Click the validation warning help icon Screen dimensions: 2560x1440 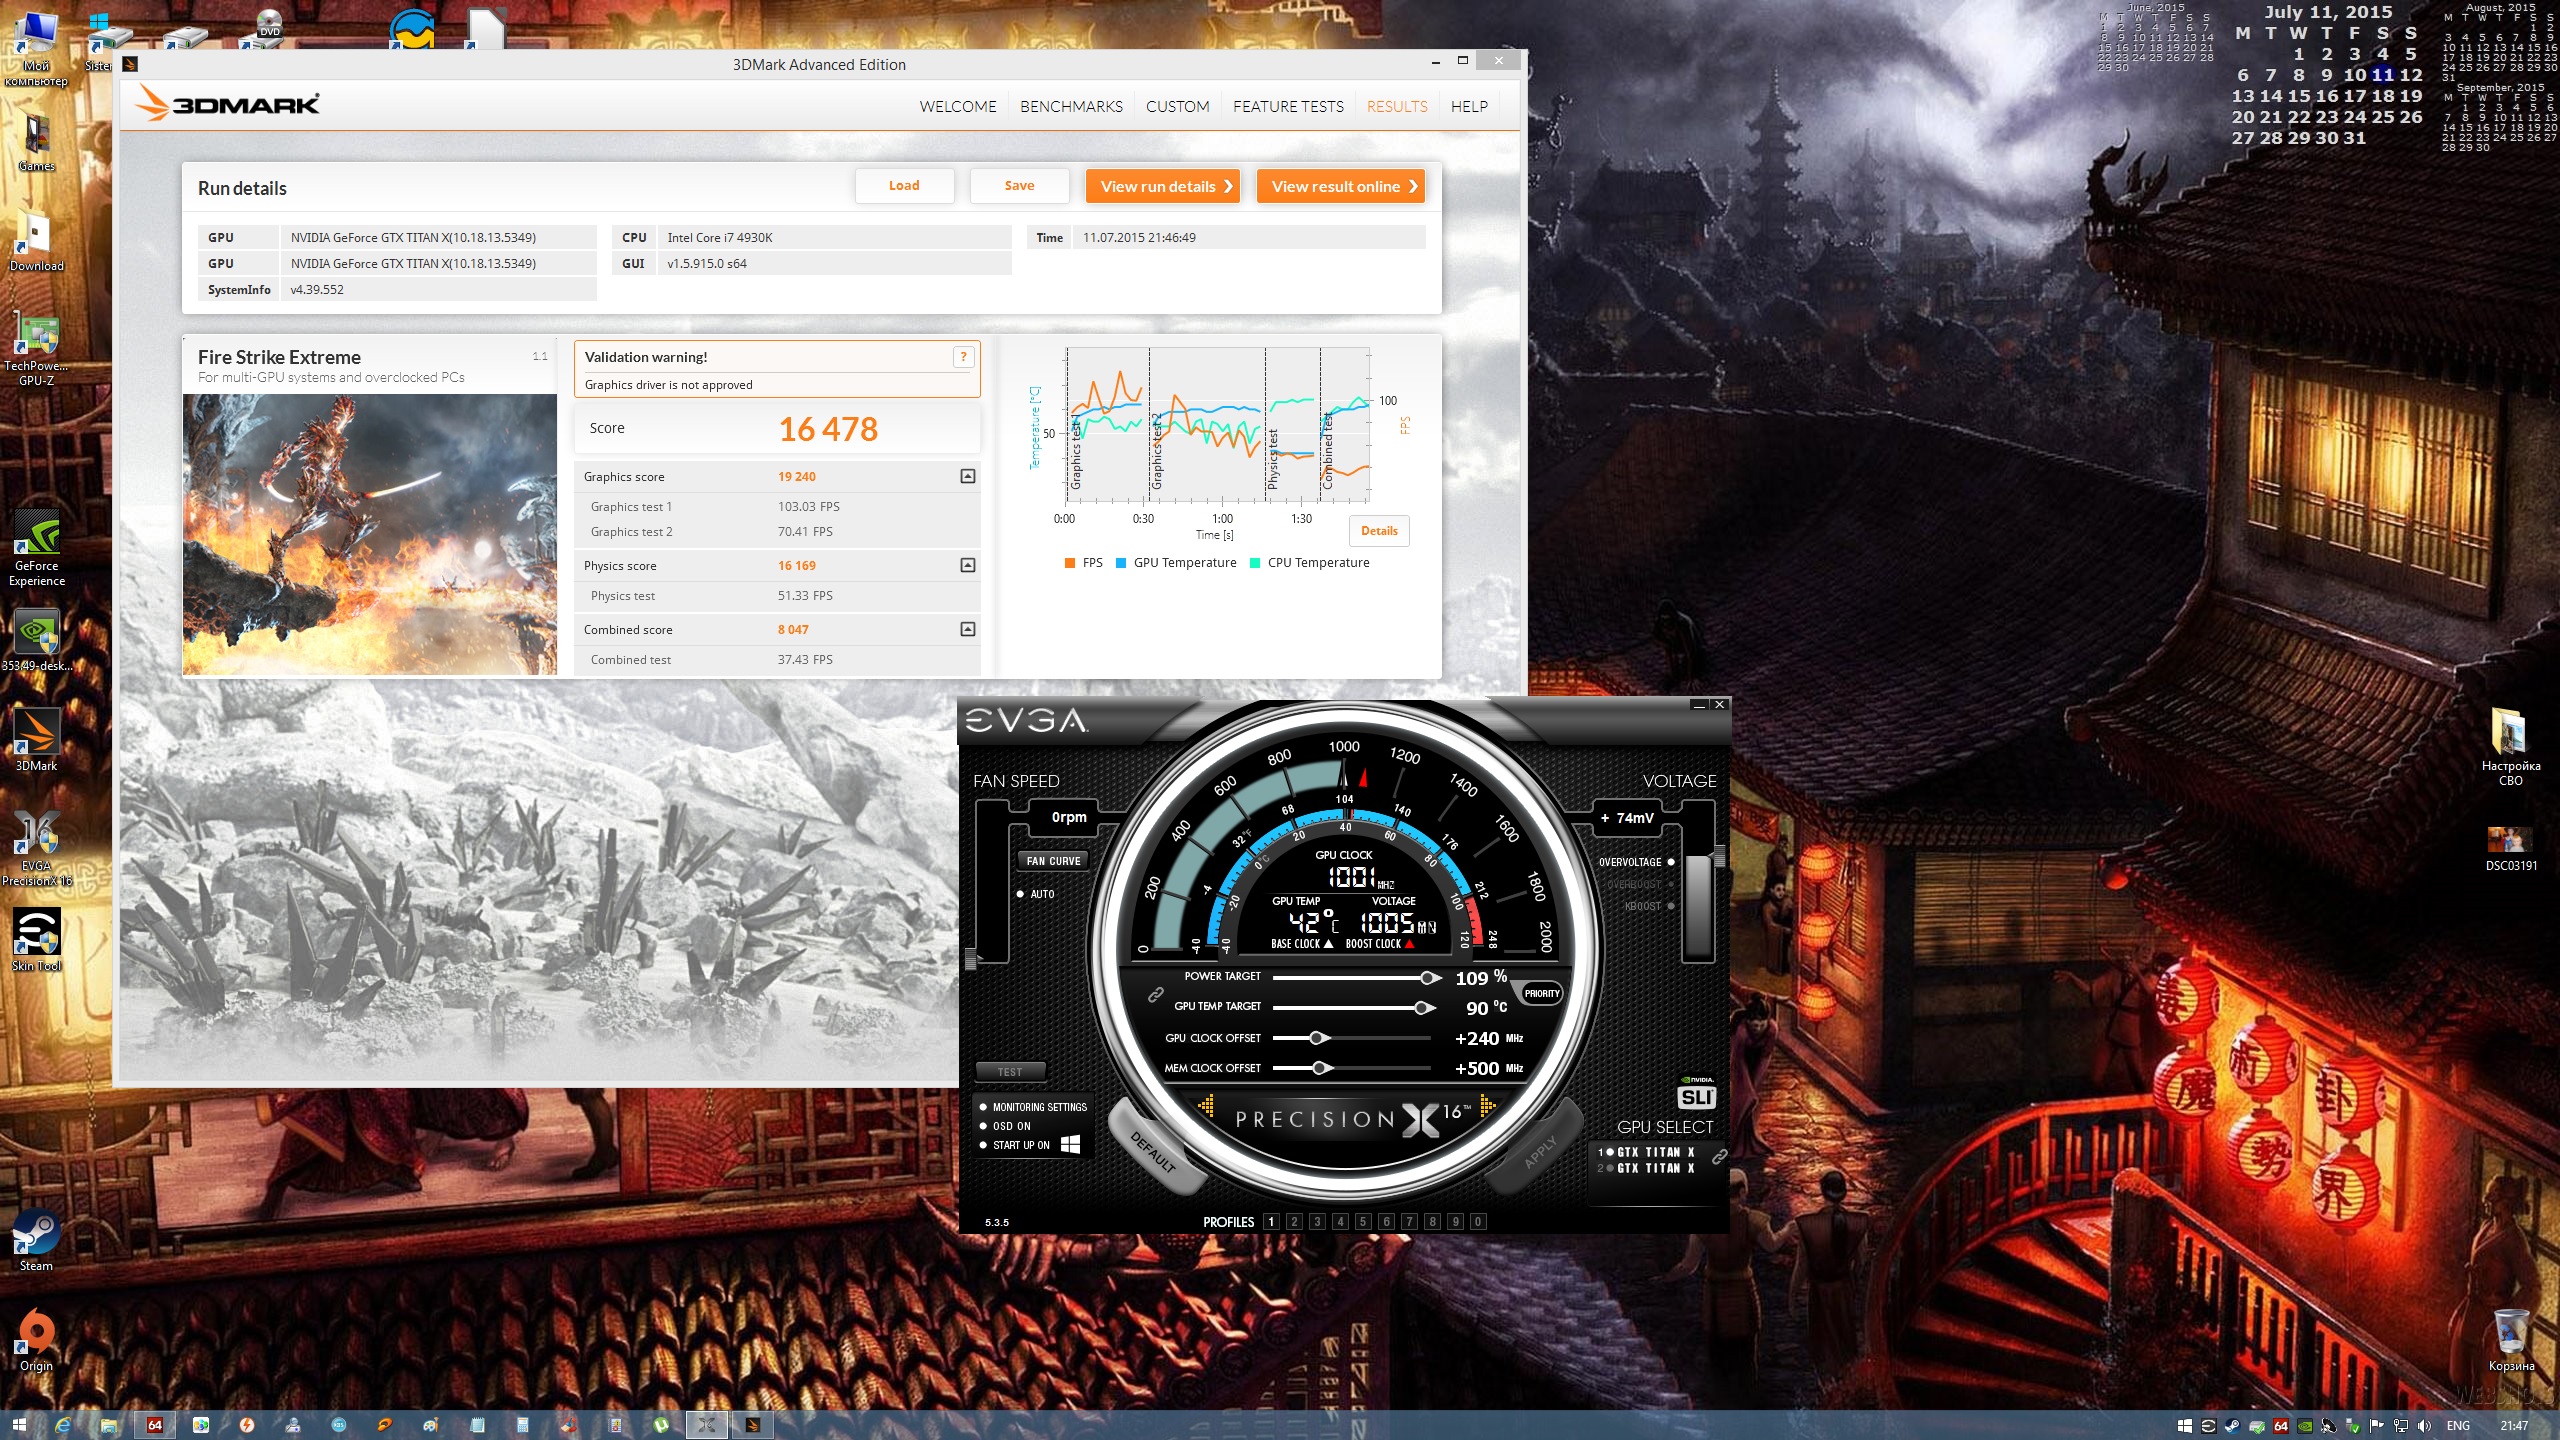(963, 357)
